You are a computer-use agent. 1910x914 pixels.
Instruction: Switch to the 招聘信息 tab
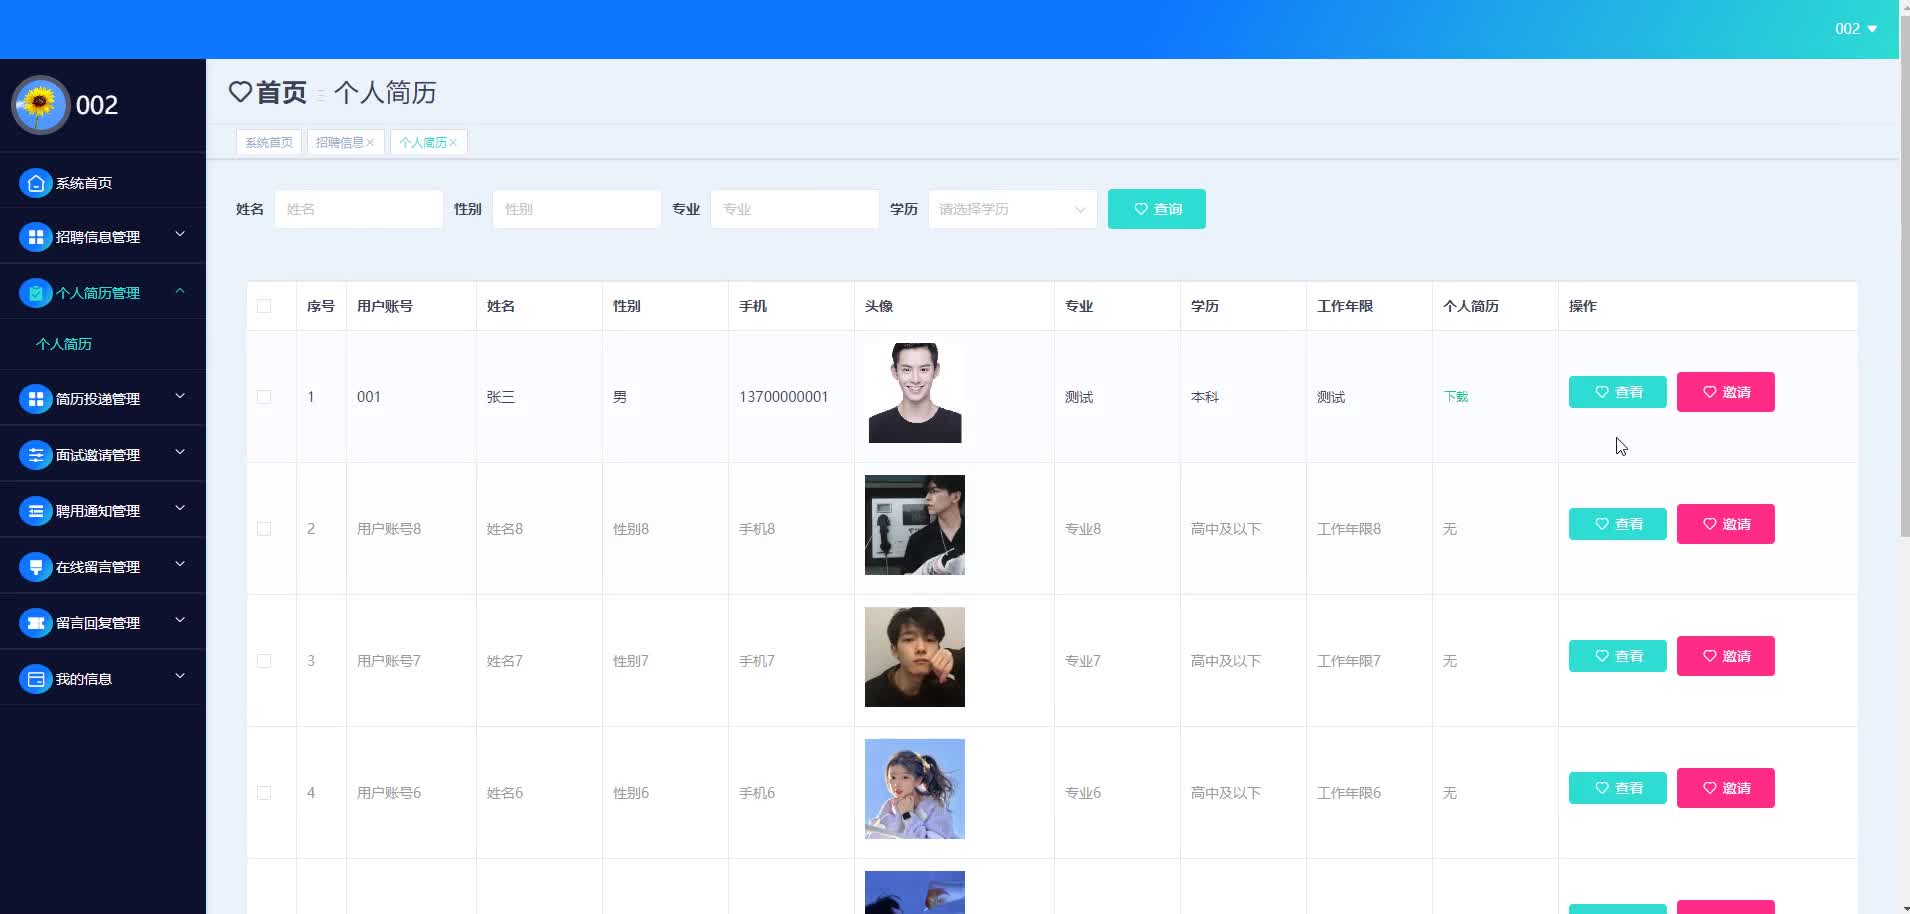click(x=340, y=143)
